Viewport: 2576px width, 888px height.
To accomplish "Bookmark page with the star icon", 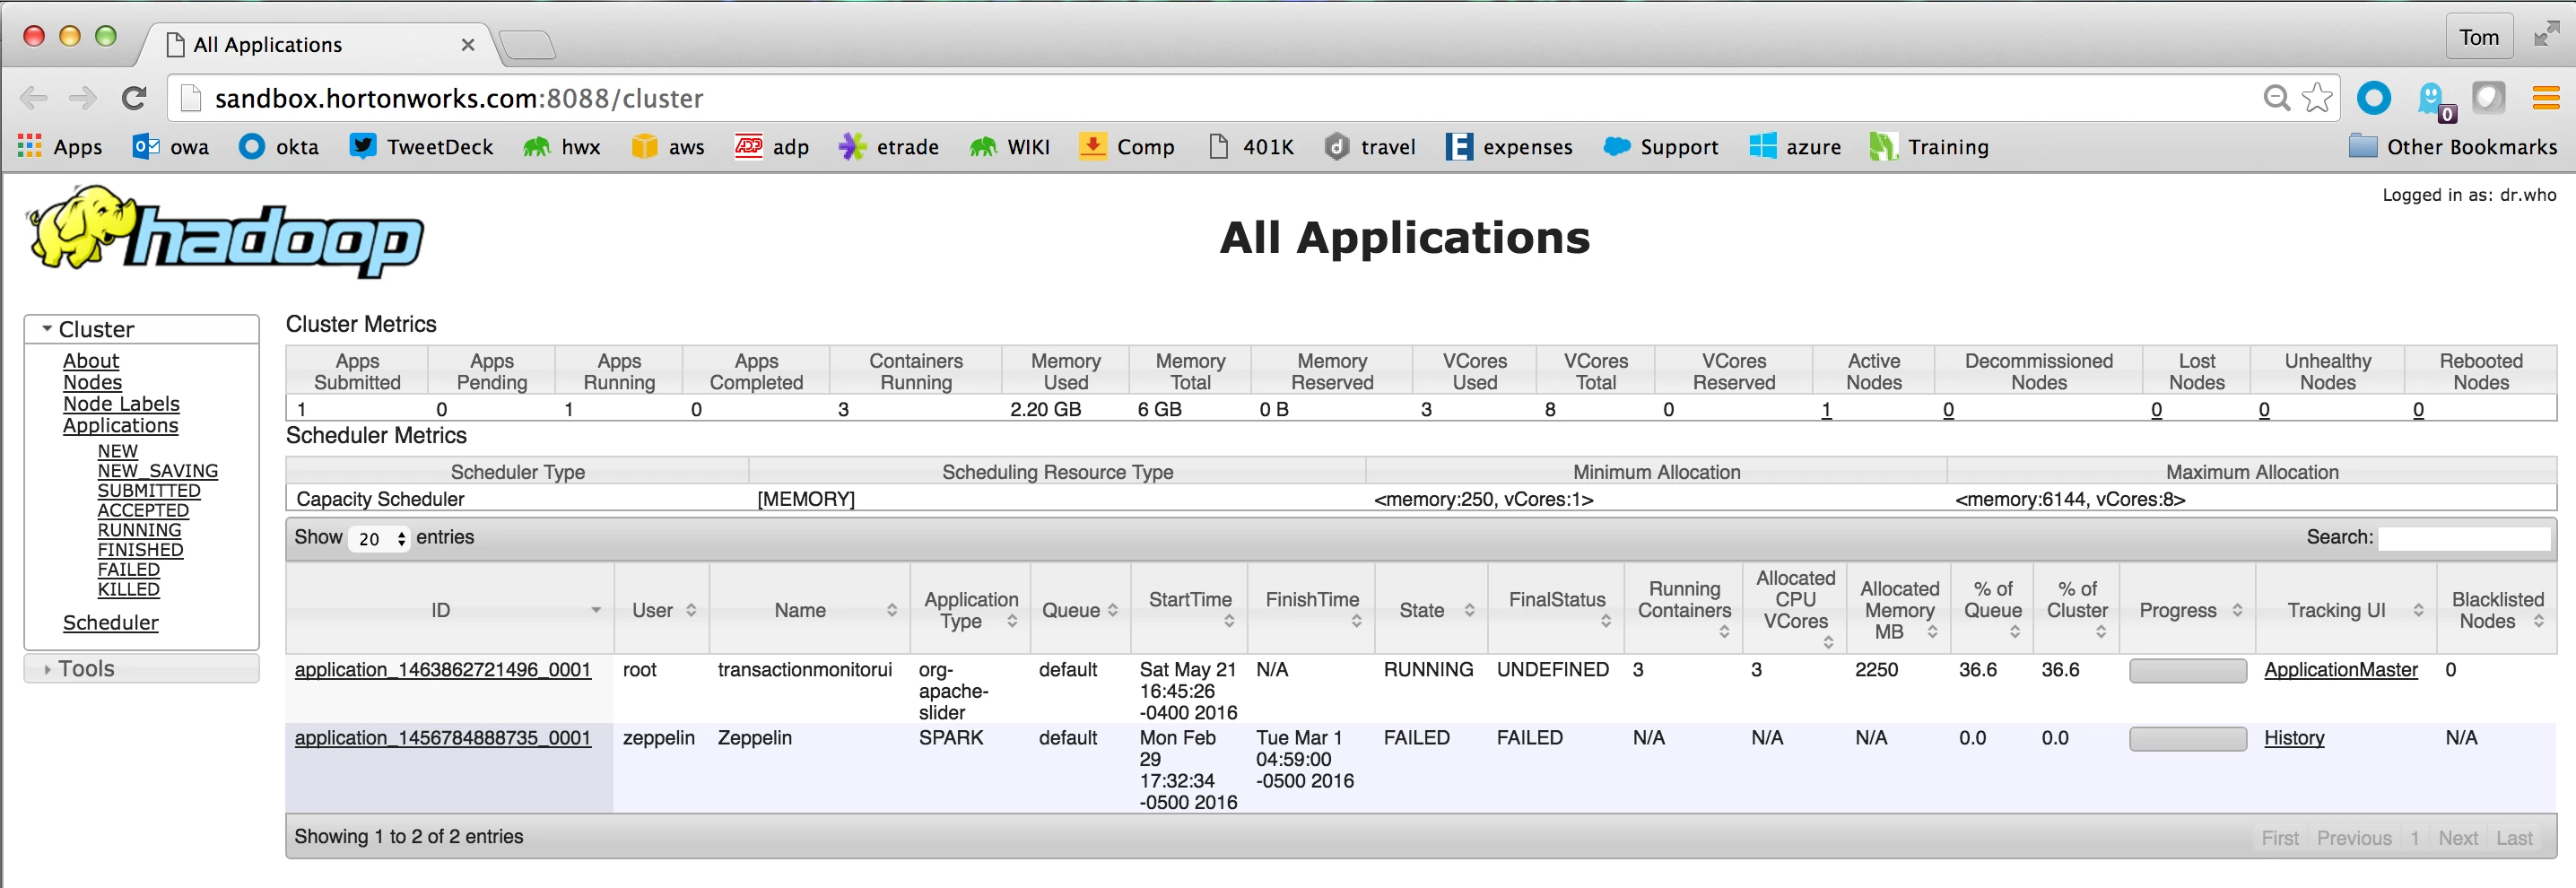I will pos(2317,97).
